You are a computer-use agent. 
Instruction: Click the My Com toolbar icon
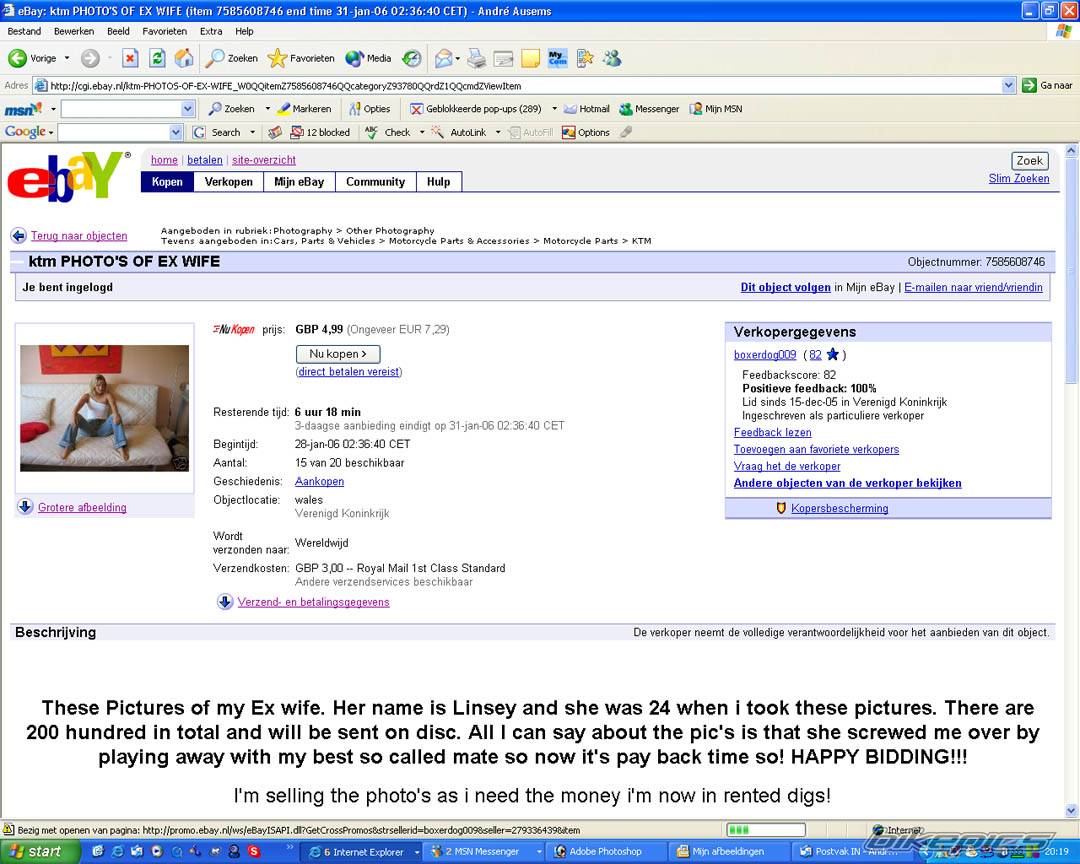(557, 59)
